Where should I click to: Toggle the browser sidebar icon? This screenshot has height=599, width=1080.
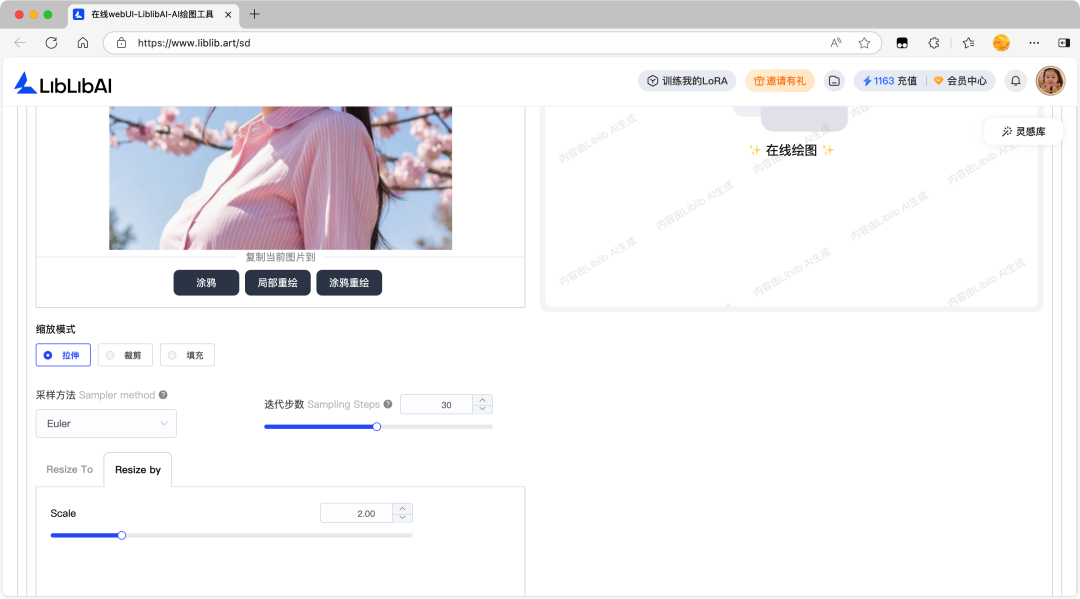pyautogui.click(x=1063, y=43)
